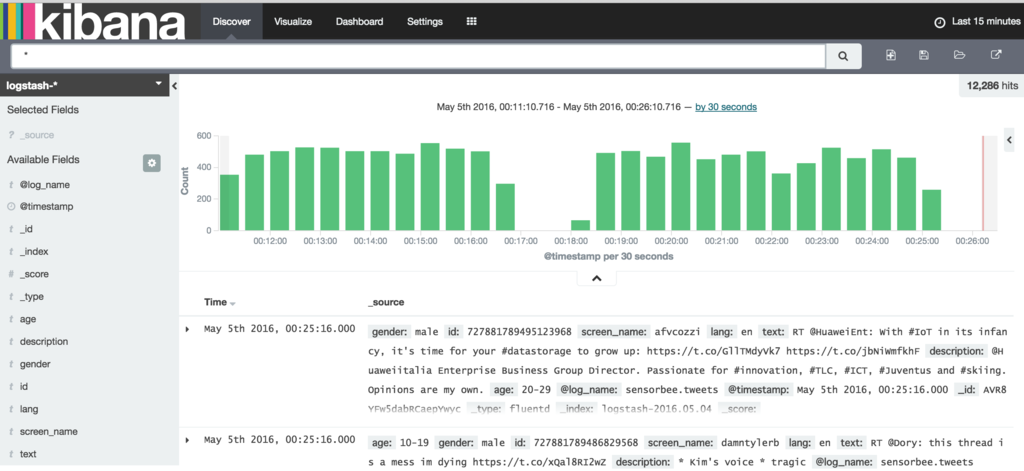Click the search magnifier button

(843, 57)
